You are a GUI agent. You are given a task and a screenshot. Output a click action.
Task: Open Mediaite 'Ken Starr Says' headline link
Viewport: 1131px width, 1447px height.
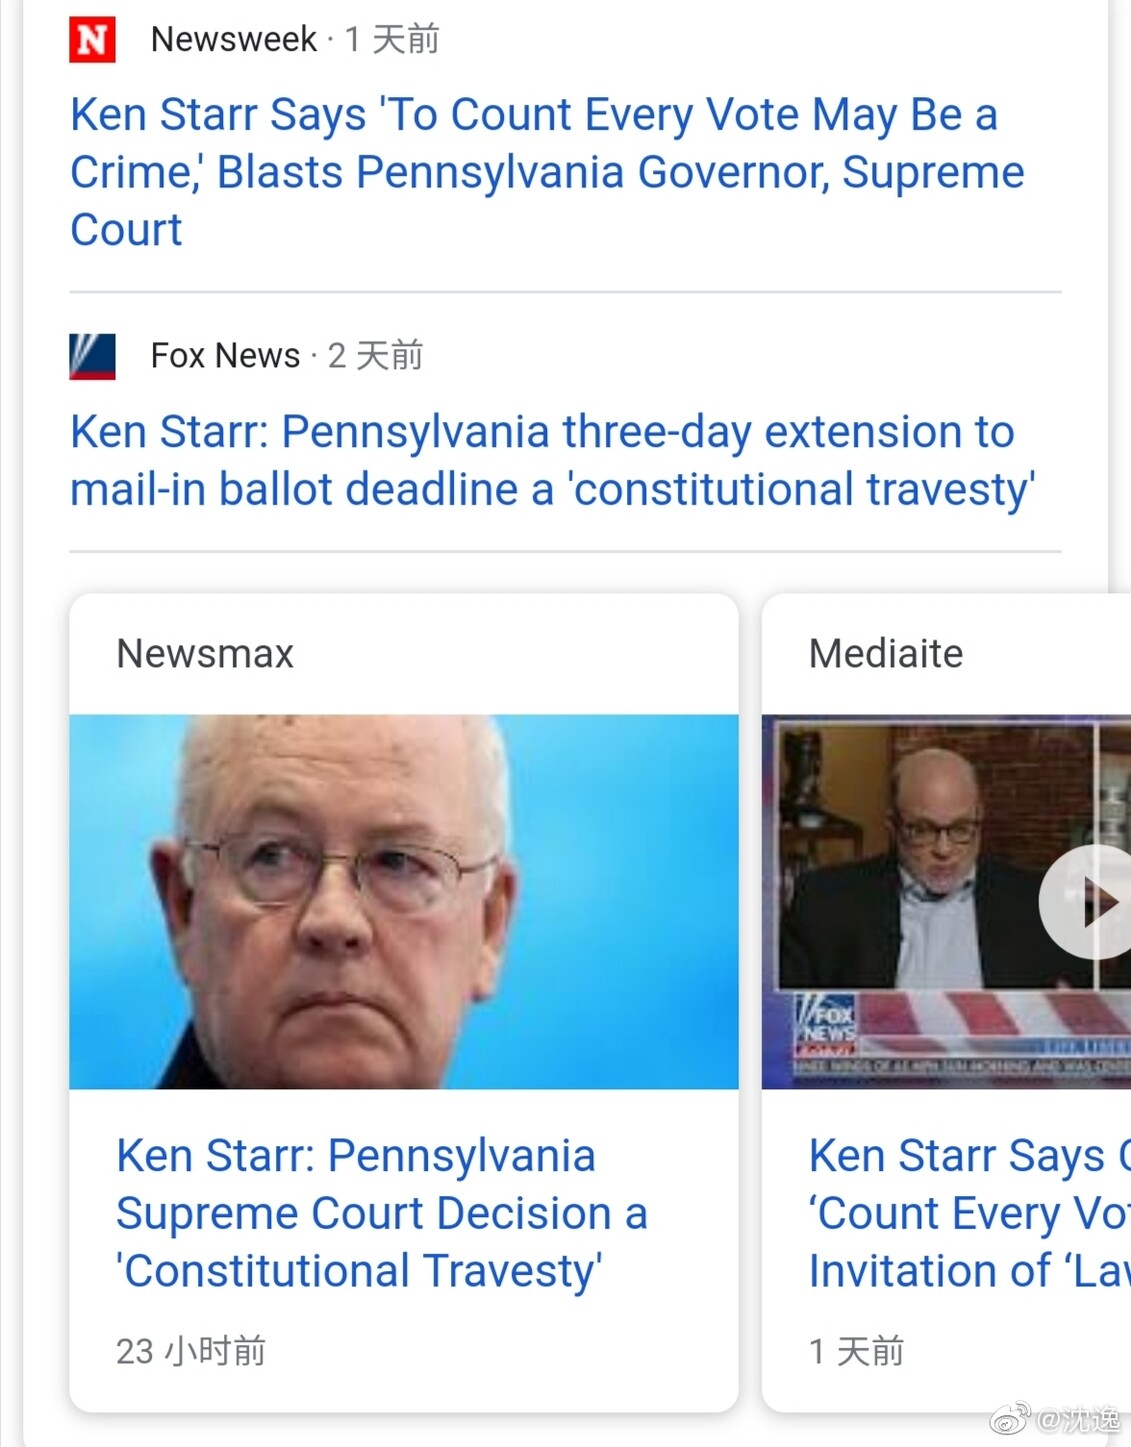(x=969, y=1213)
